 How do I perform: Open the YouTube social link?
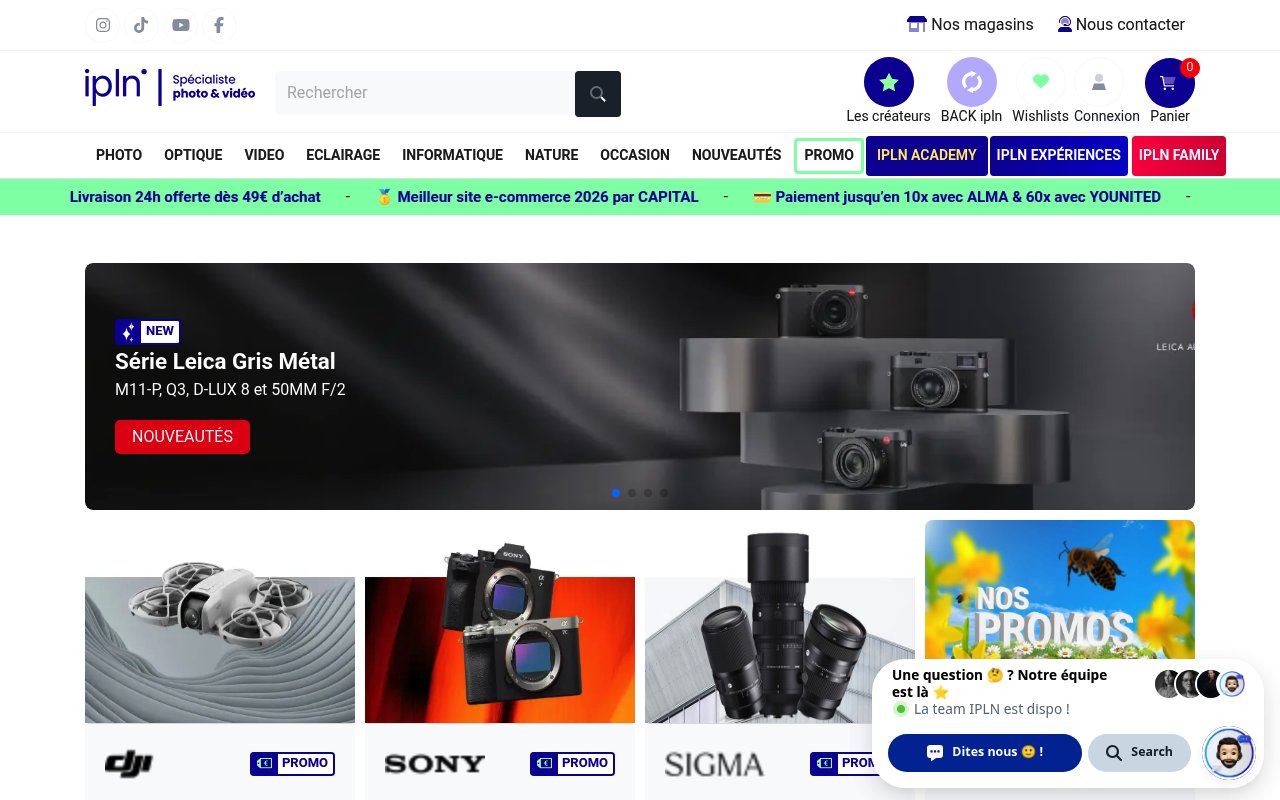[180, 25]
